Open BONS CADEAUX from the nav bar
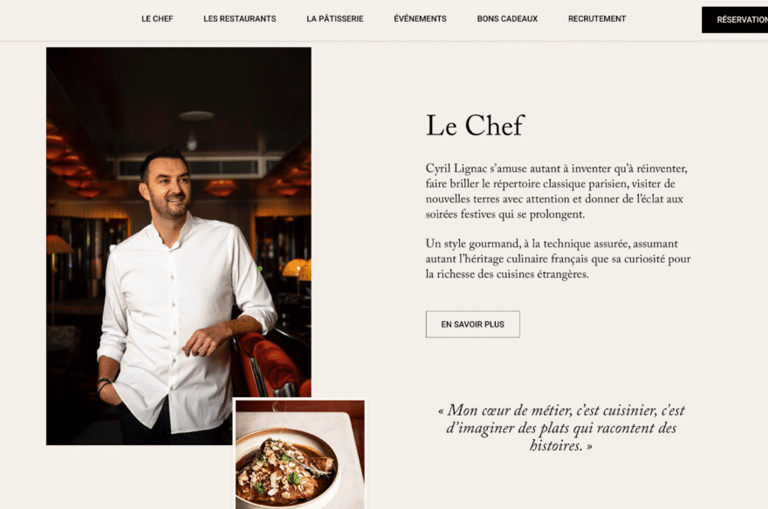This screenshot has width=768, height=509. (x=507, y=19)
